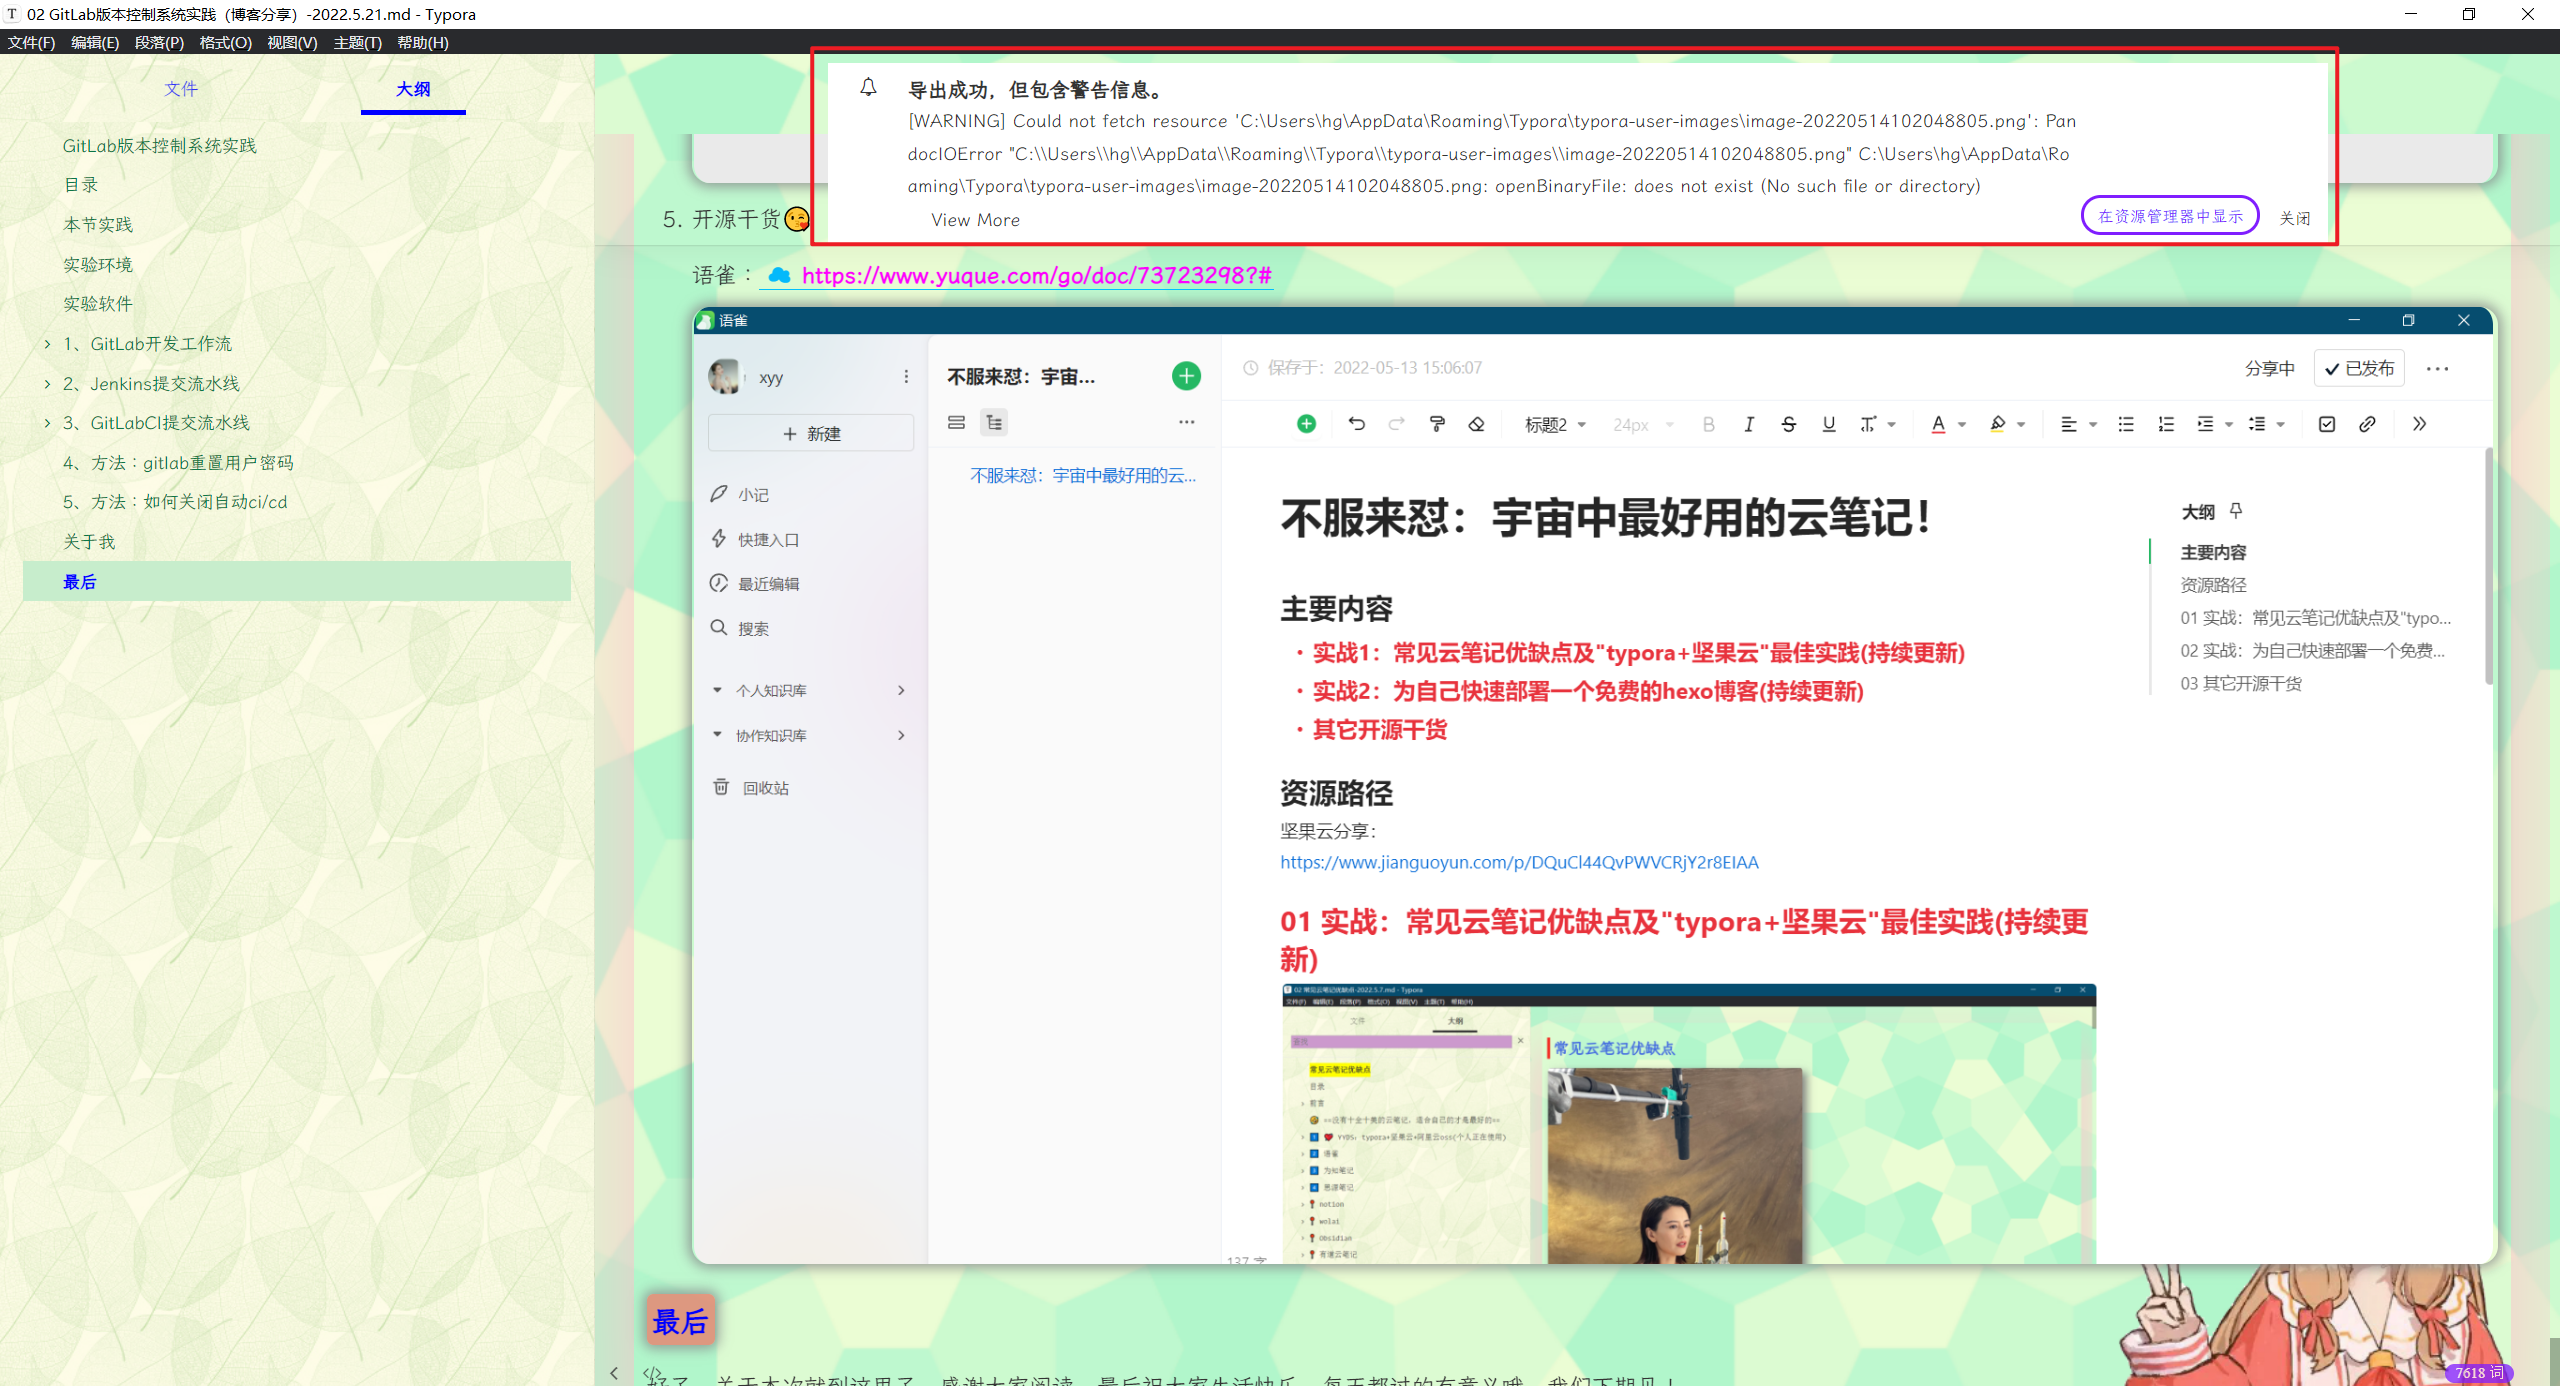The image size is (2560, 1386).
Task: Insert a task checkbox in Yuque toolbar
Action: tap(2327, 424)
